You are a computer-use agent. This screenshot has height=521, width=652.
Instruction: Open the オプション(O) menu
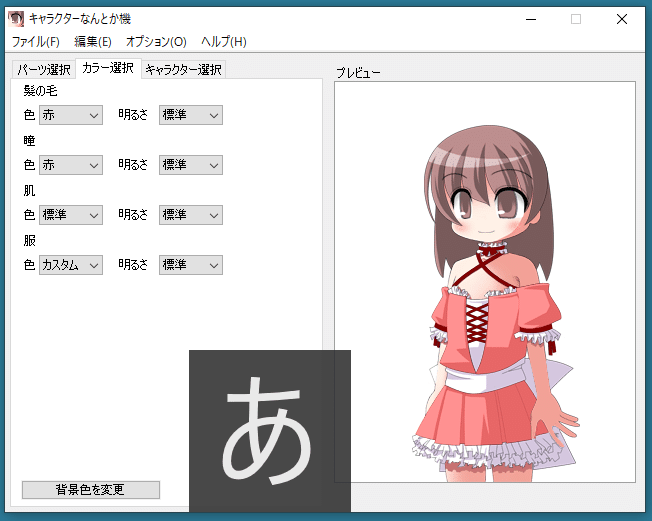tap(156, 42)
